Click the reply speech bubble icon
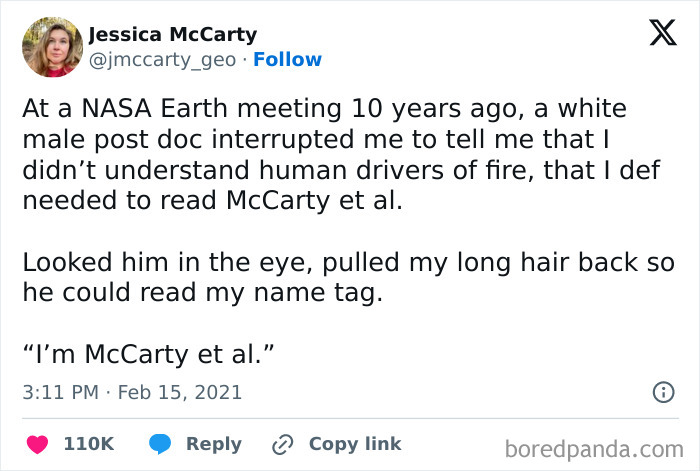Screen dimensions: 700x471 159,444
